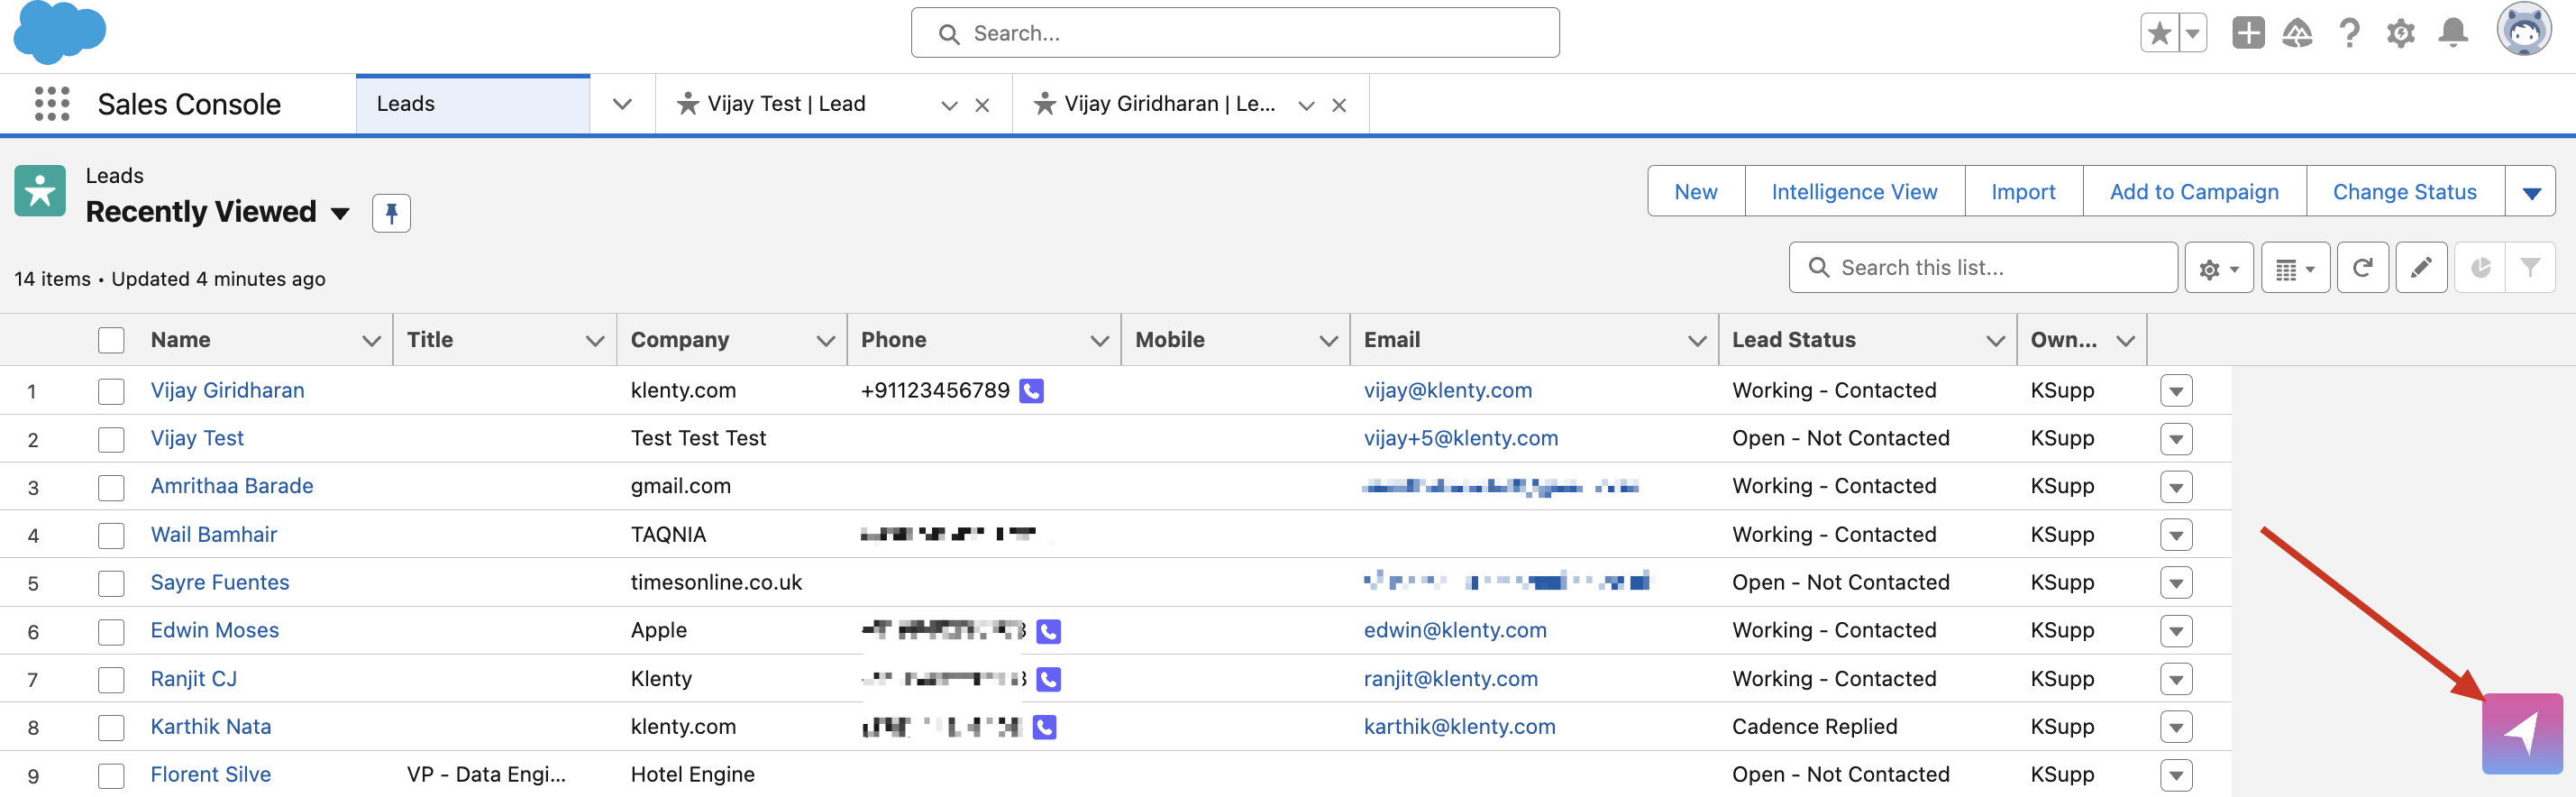Check the box for Karthik Nata
The height and width of the screenshot is (797, 2576).
pyautogui.click(x=111, y=727)
